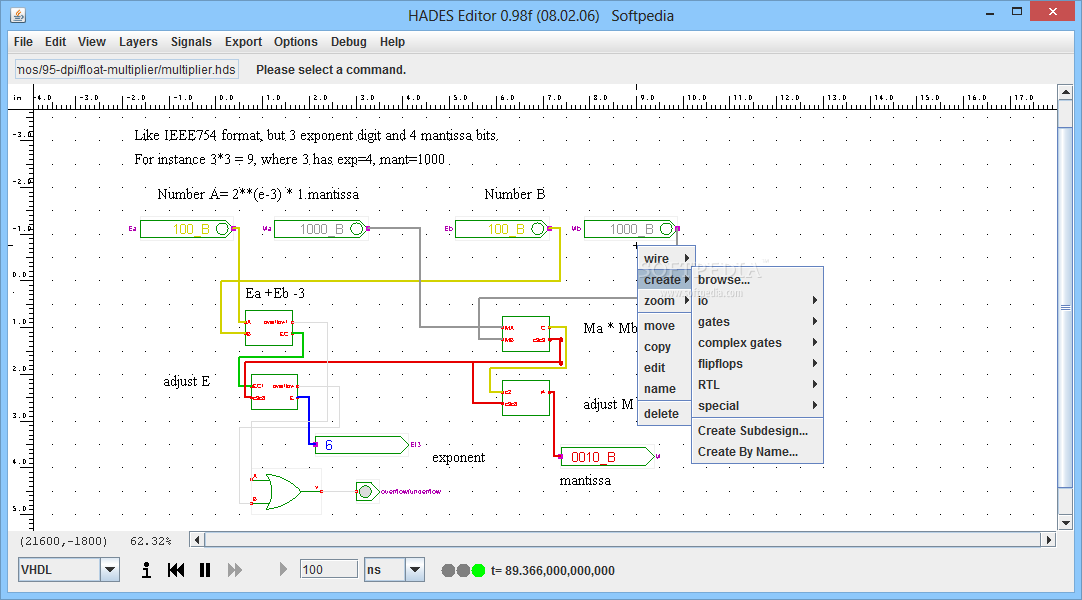Viewport: 1082px width, 600px height.
Task: Click the Mb input switch 1000_B
Action: (631, 229)
